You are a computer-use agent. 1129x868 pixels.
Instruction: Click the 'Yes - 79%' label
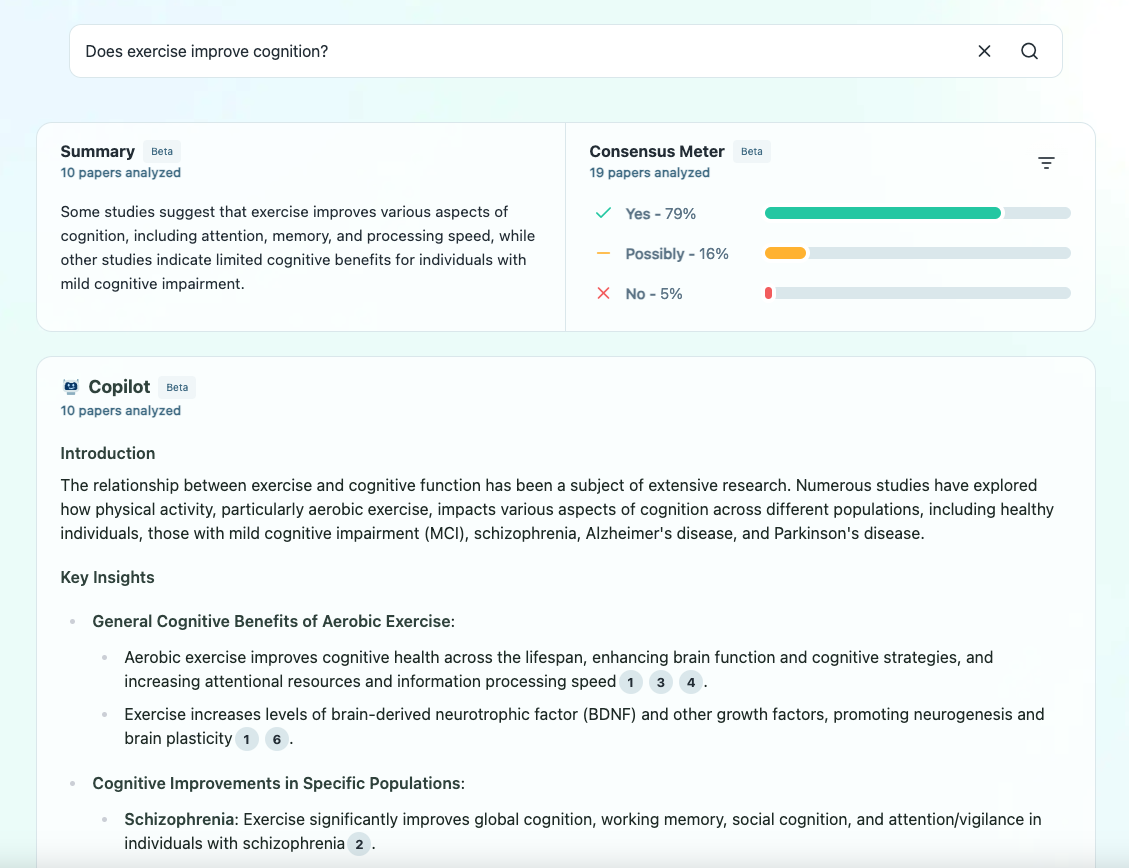click(x=660, y=214)
